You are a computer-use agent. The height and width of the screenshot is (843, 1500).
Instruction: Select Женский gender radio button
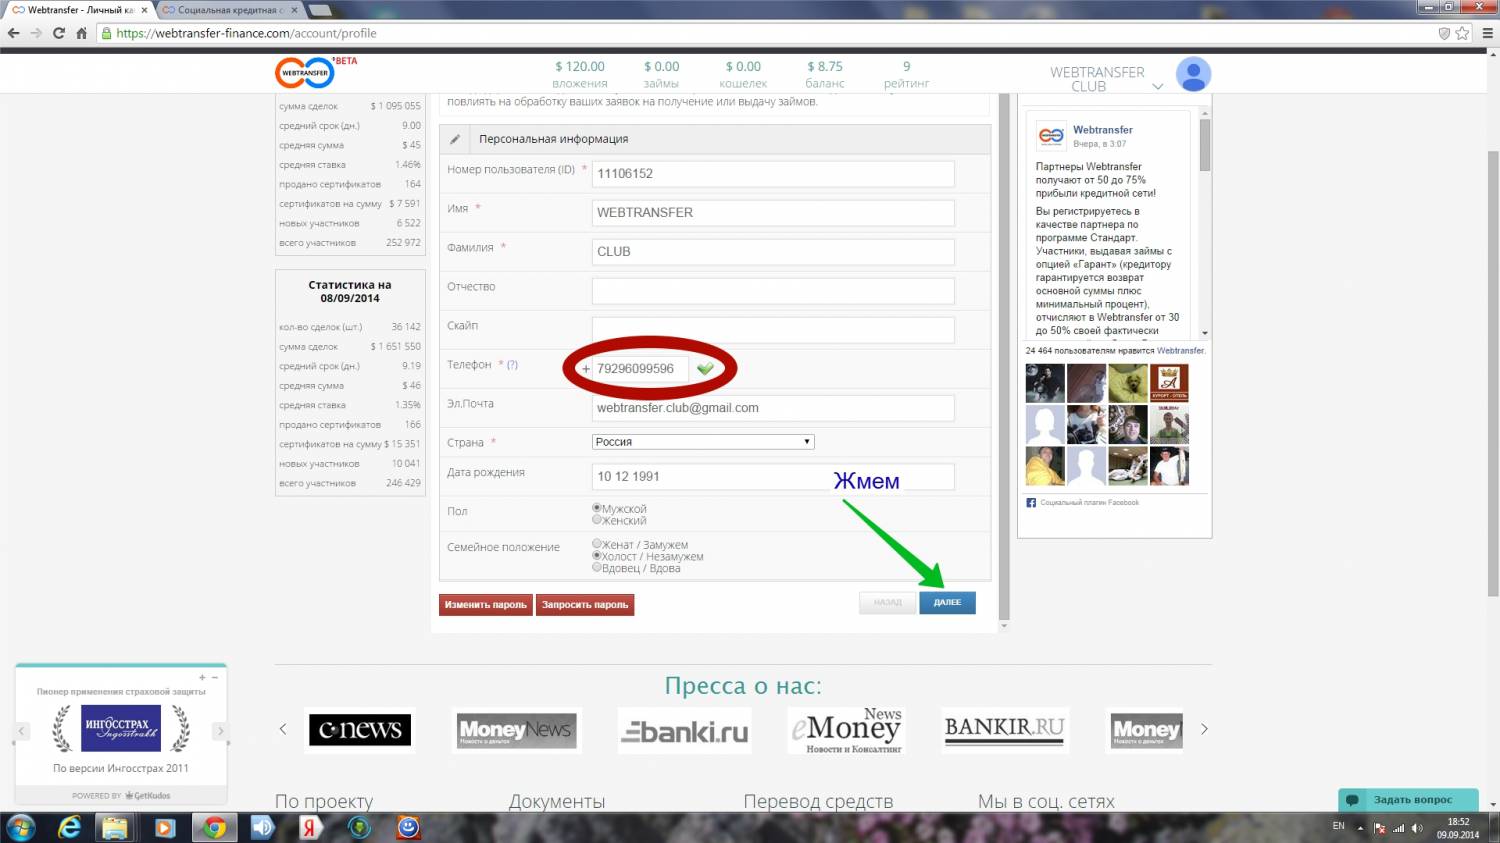pyautogui.click(x=597, y=519)
